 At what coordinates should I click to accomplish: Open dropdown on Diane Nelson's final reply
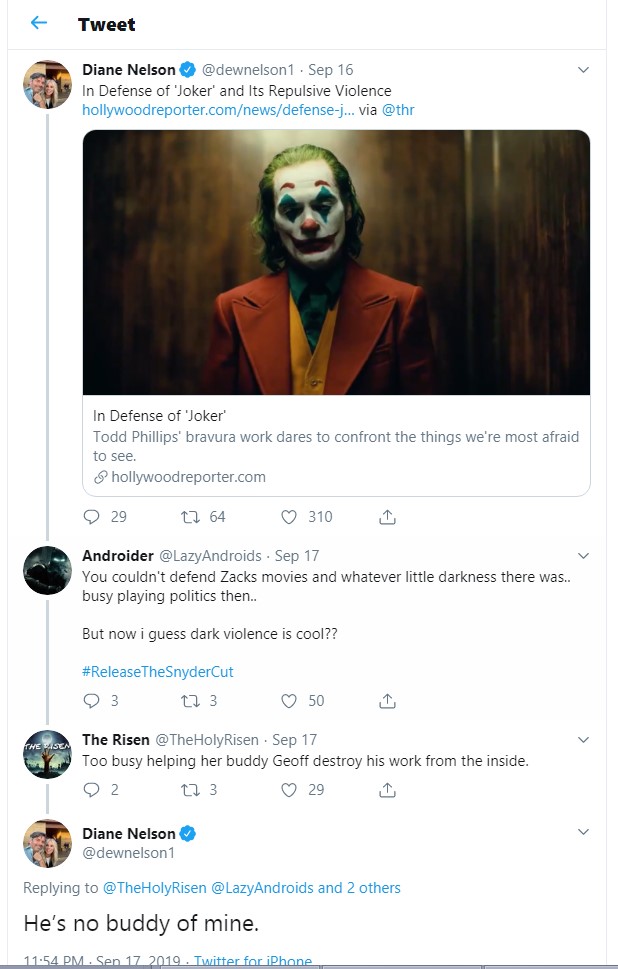(x=583, y=832)
